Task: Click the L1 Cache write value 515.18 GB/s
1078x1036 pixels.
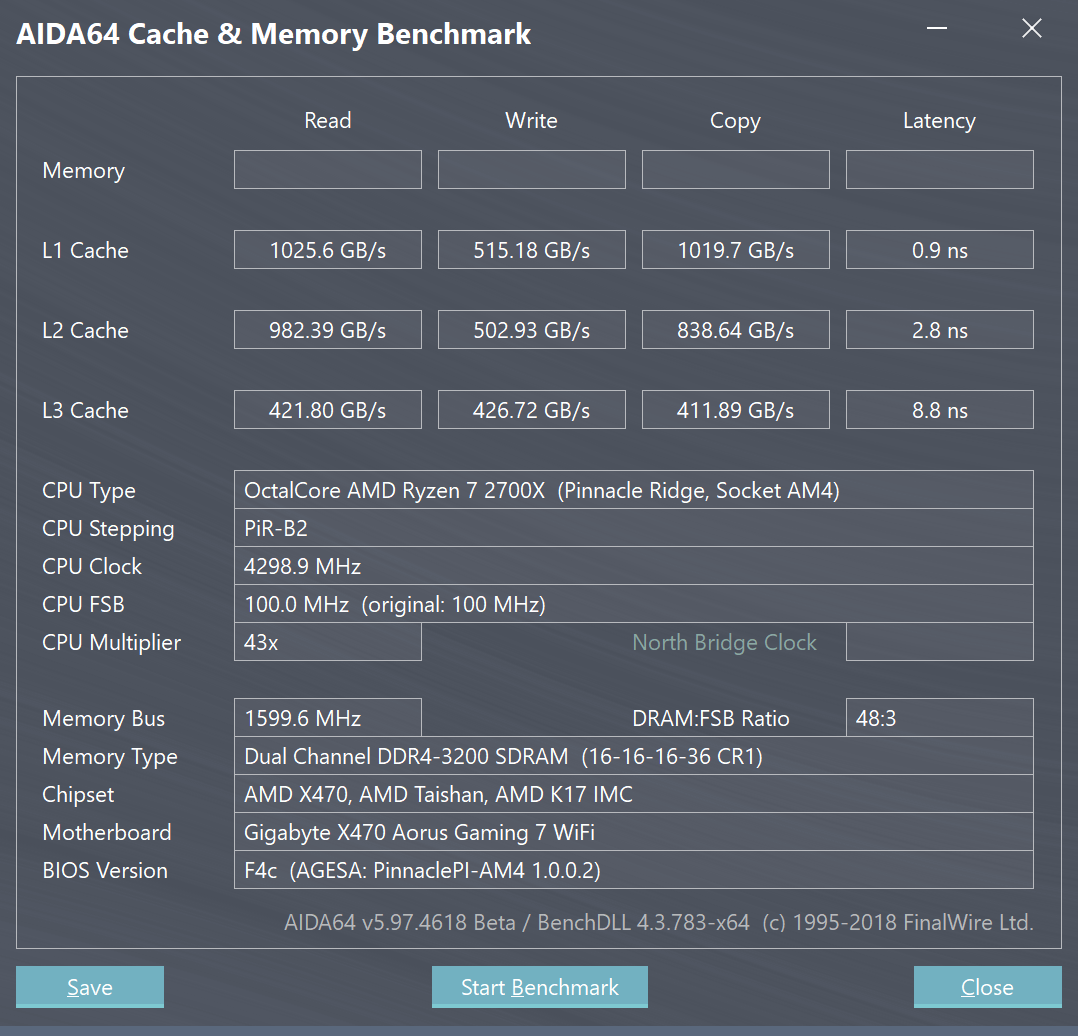Action: [531, 250]
